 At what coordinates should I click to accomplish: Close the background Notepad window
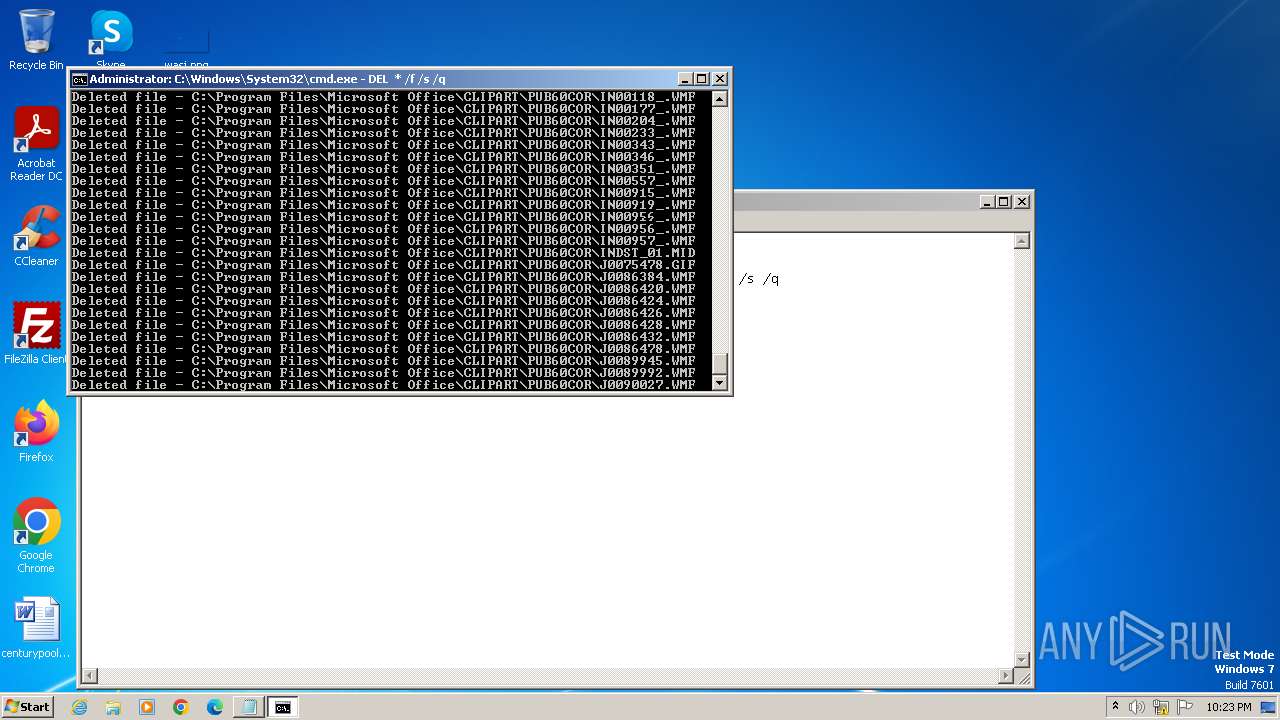[x=1022, y=201]
